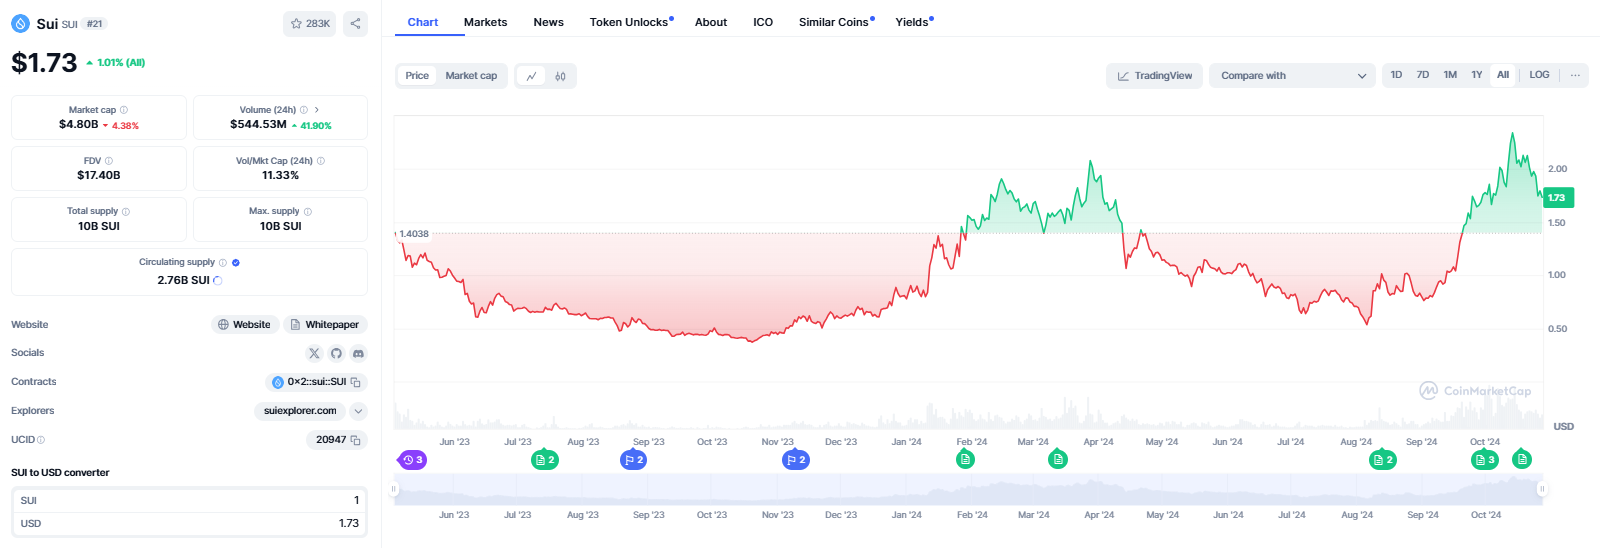Click the green news marker near Mar '24
The image size is (1600, 548).
point(1058,459)
